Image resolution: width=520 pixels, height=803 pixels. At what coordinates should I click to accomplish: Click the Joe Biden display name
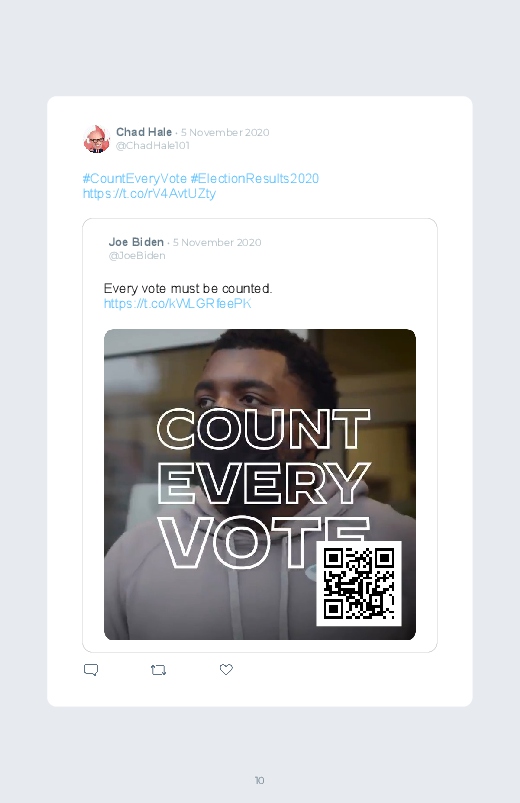[136, 242]
